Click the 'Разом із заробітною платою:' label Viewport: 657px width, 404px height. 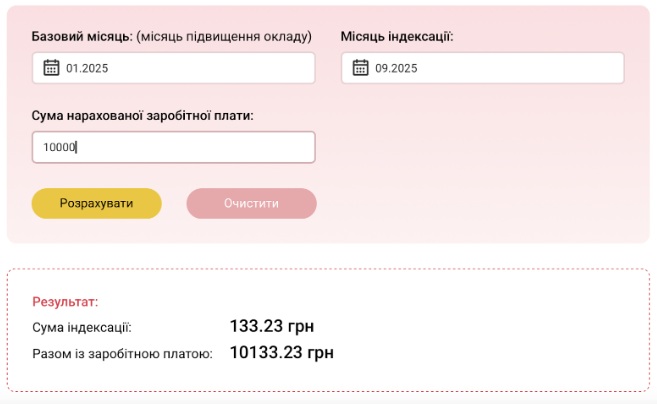(x=122, y=354)
